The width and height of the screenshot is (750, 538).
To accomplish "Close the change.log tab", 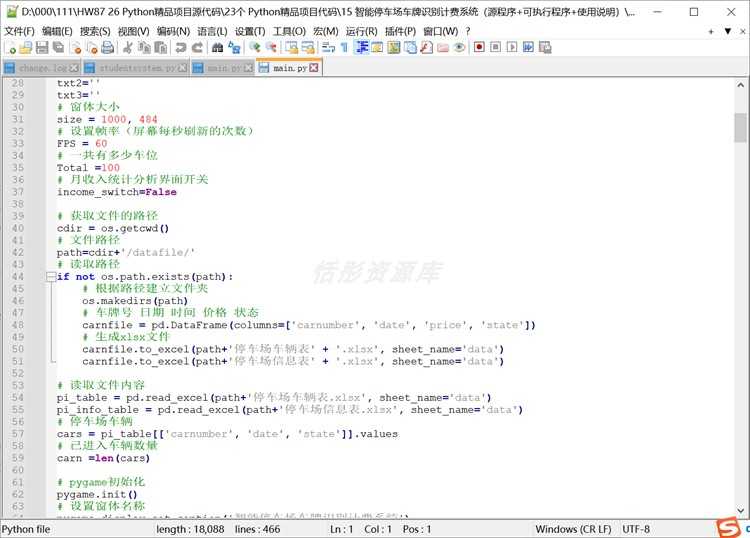I will (74, 68).
